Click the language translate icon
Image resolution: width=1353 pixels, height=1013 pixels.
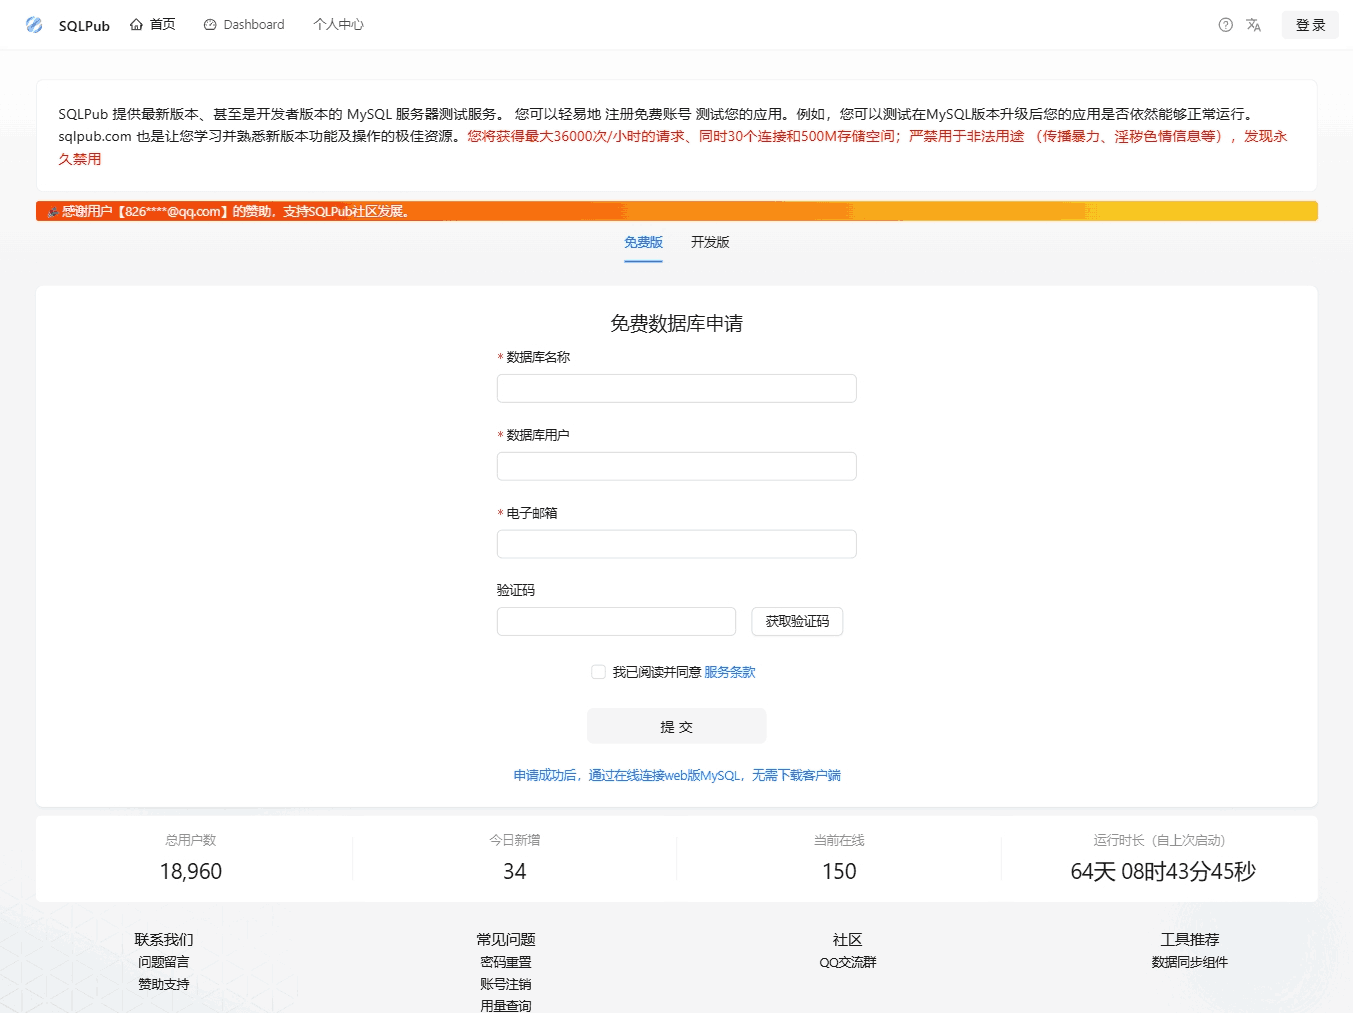[x=1253, y=25]
